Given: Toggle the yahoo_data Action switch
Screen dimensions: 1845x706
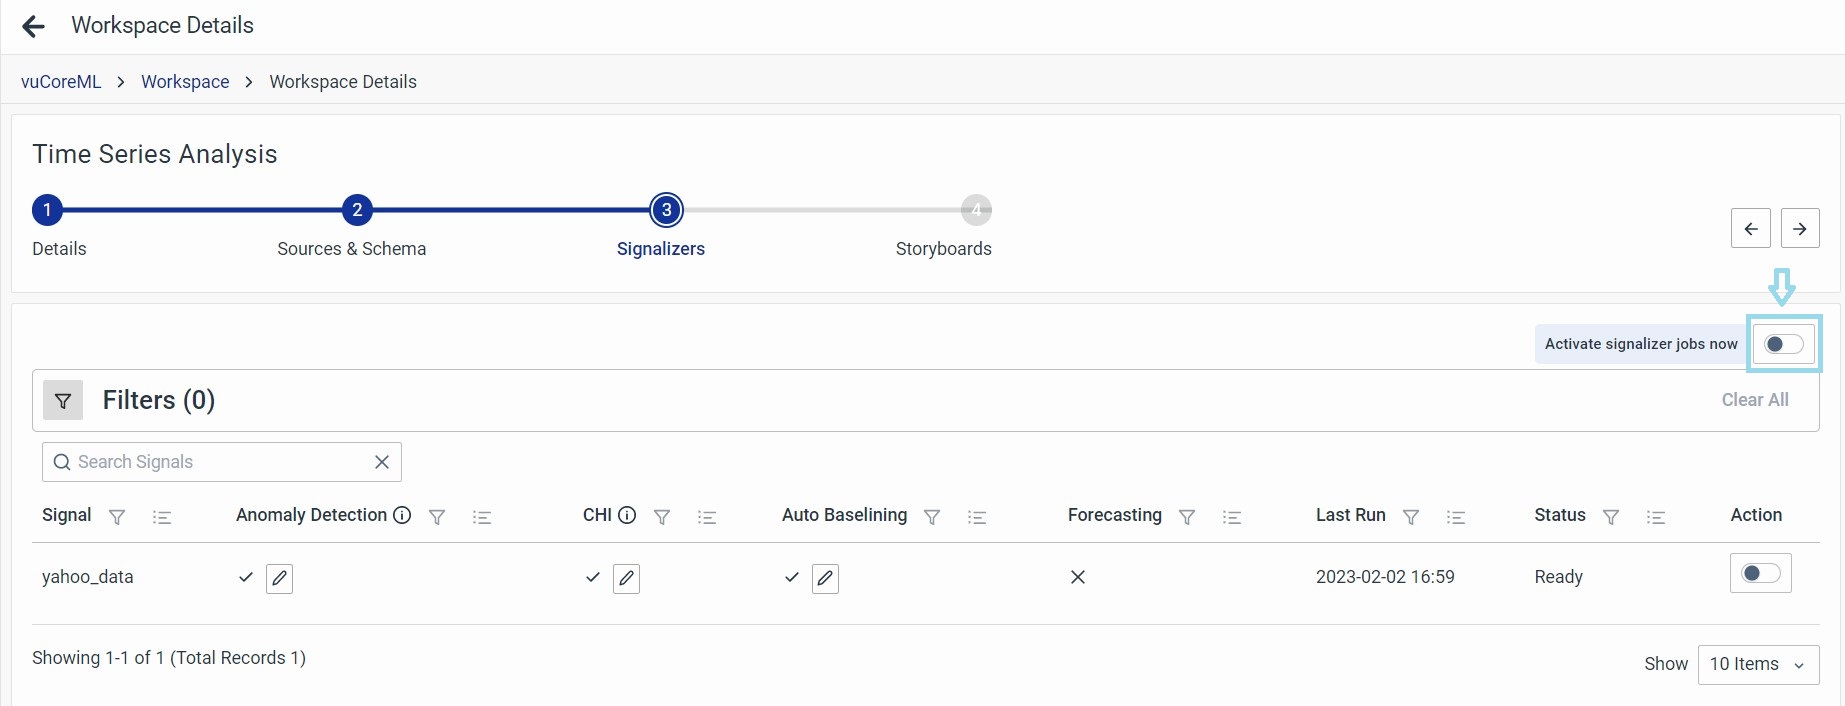Looking at the screenshot, I should tap(1760, 574).
